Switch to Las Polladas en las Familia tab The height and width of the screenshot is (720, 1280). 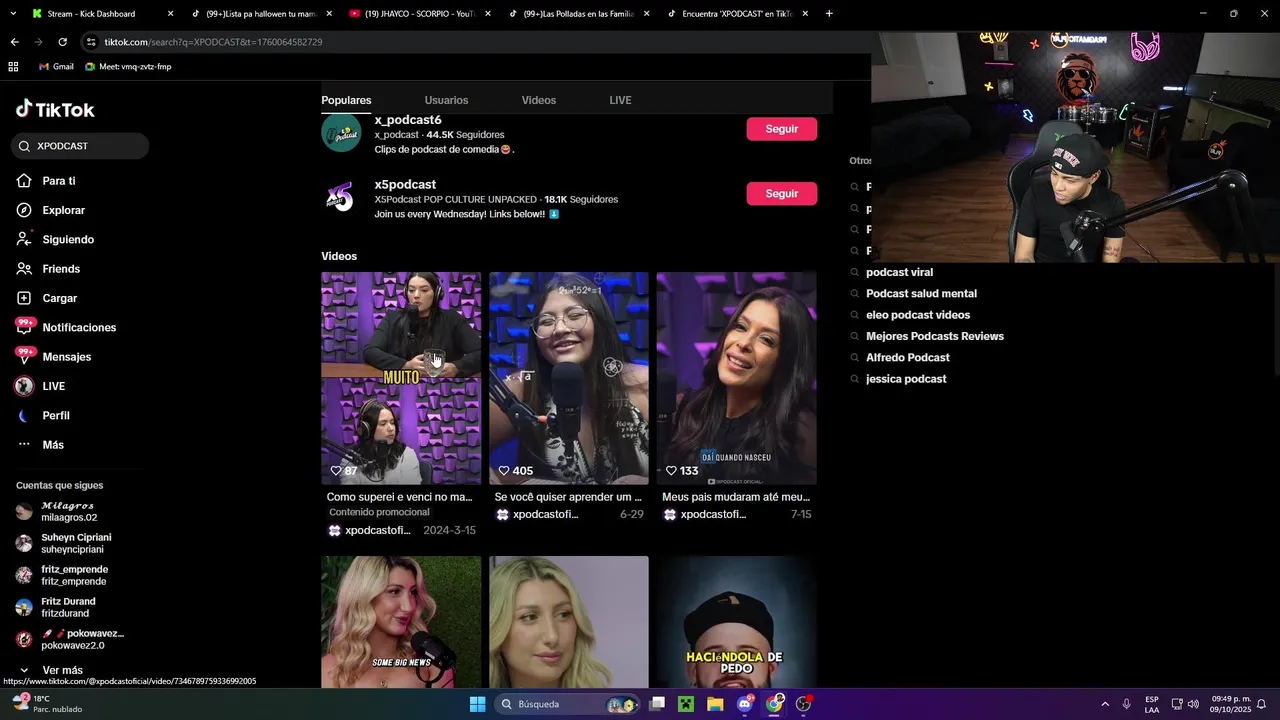pyautogui.click(x=579, y=14)
